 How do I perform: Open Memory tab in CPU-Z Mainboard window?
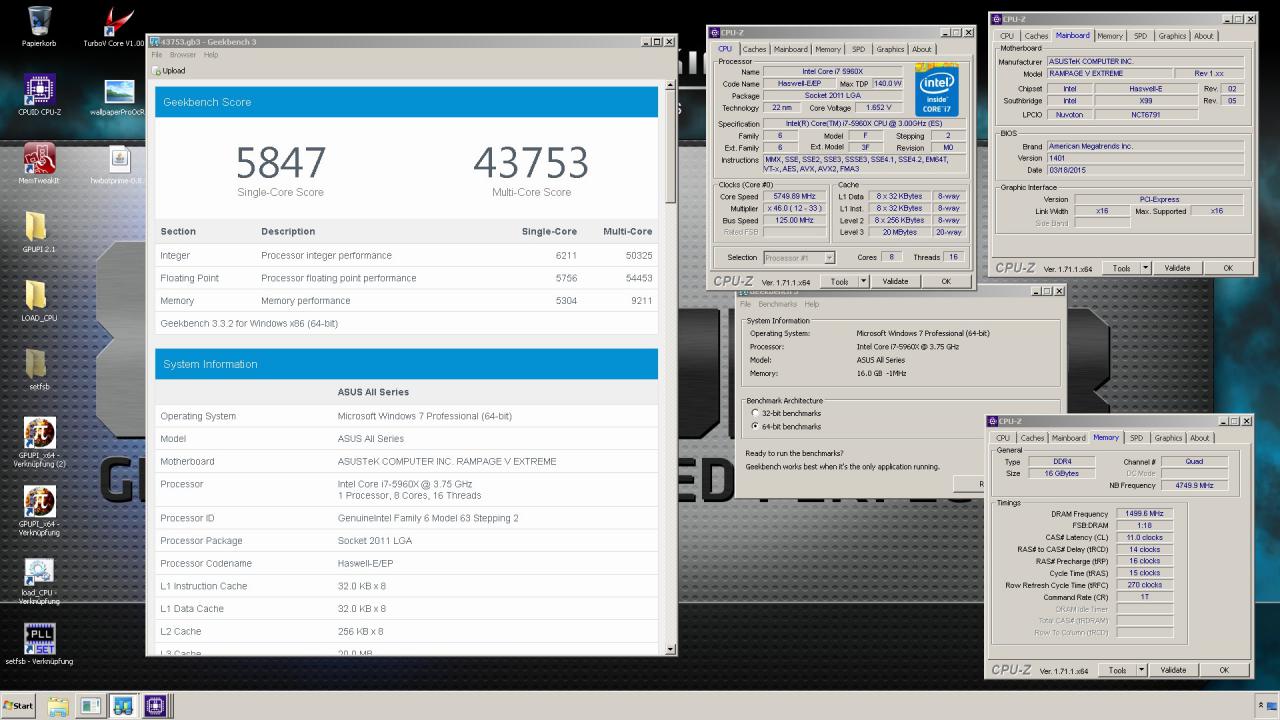(x=1110, y=36)
